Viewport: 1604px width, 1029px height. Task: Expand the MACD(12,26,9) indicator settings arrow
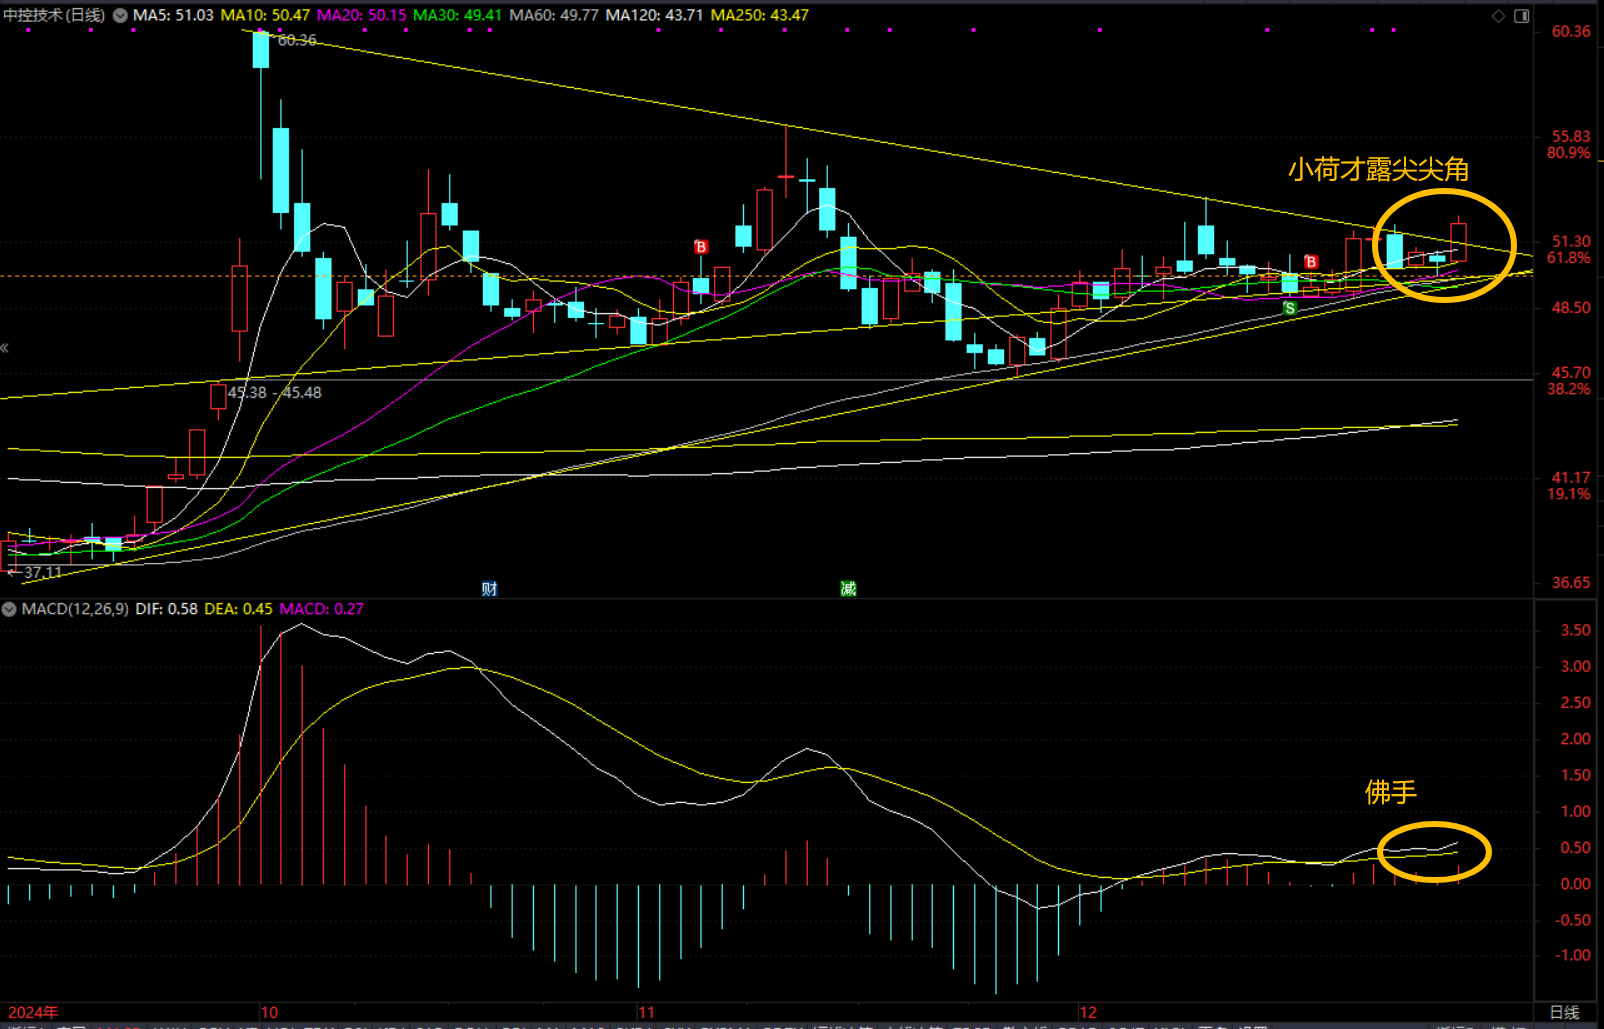pos(9,609)
